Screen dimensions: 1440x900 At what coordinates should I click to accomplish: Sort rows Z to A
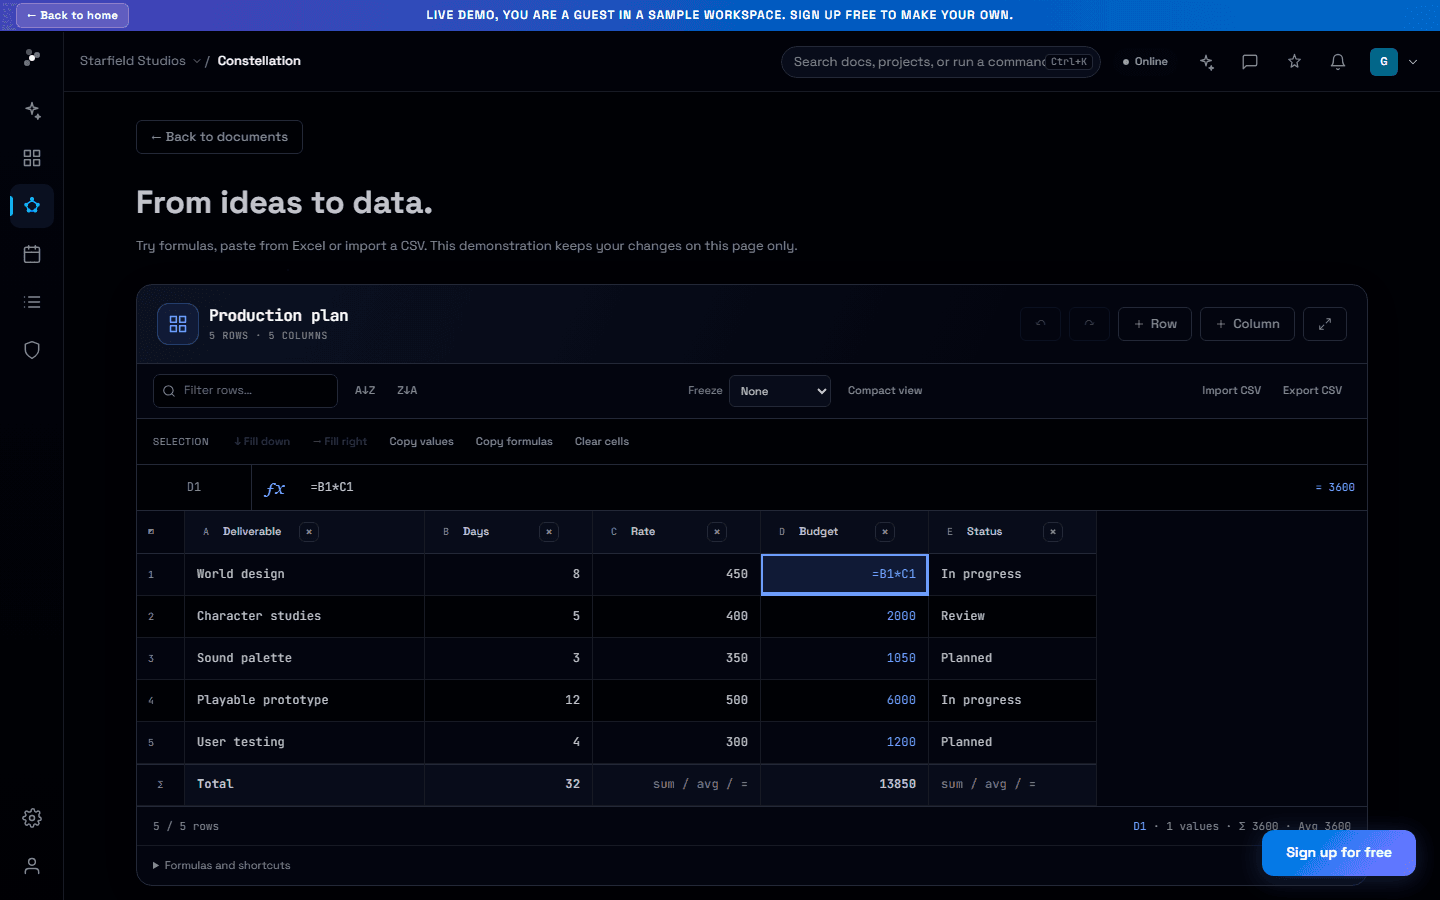407,391
